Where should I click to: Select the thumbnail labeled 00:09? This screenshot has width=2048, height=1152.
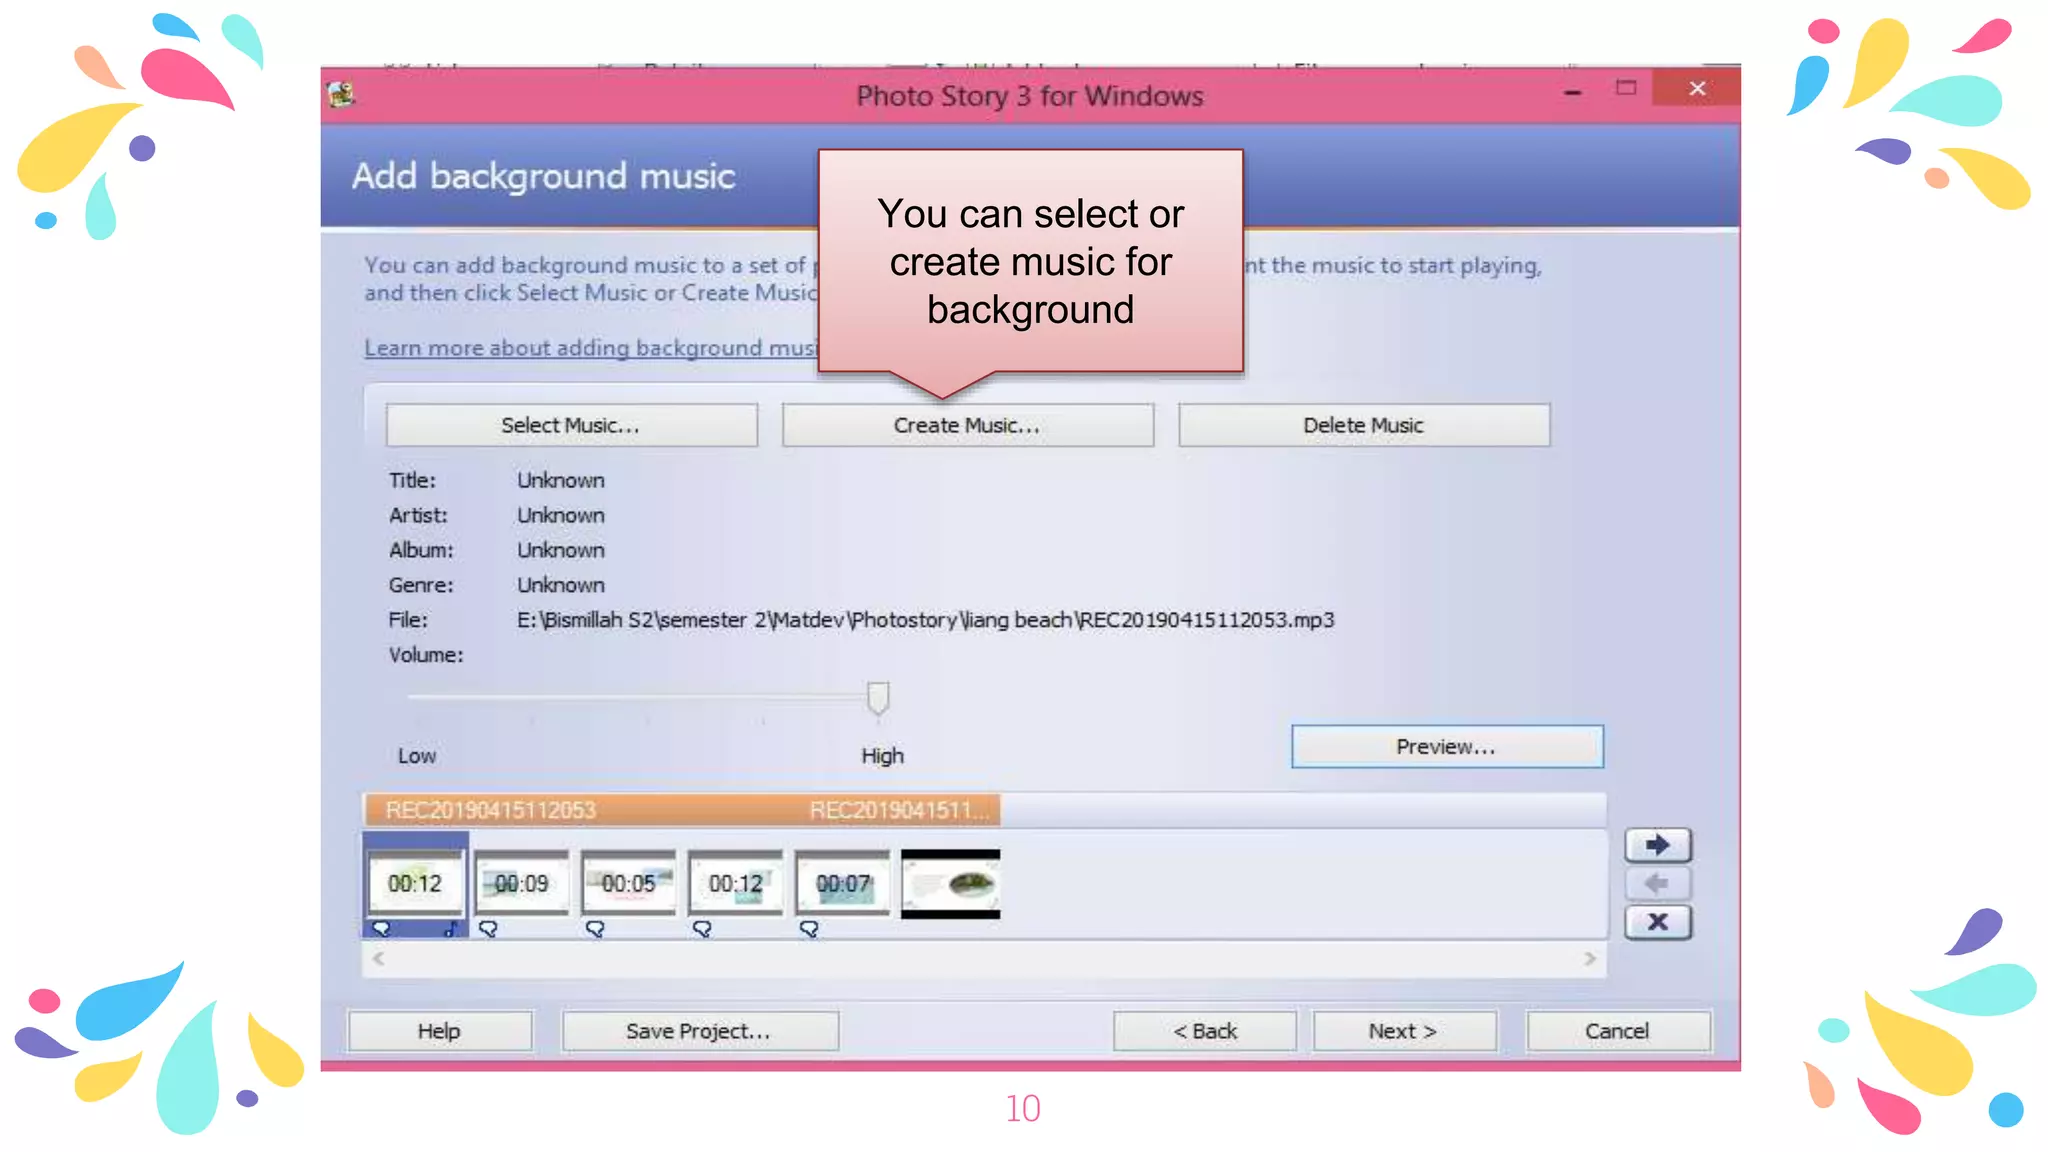522,883
